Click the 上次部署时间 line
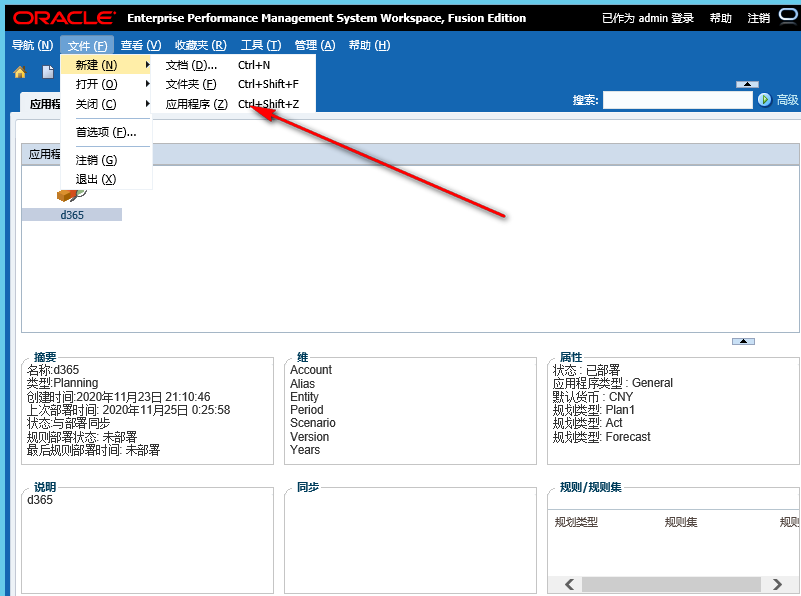 click(x=129, y=410)
